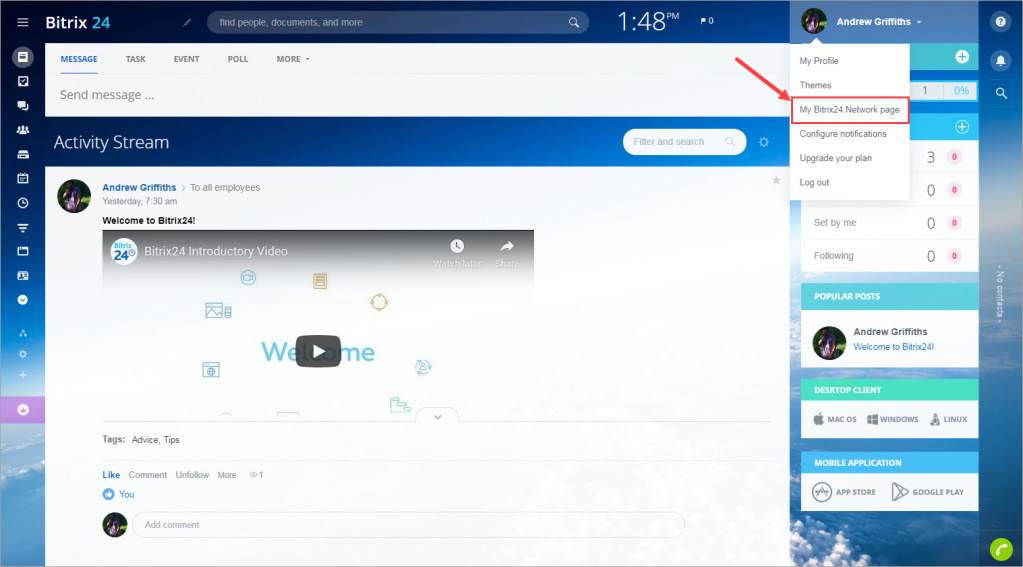Click the Send message input
Image resolution: width=1023 pixels, height=567 pixels.
418,95
